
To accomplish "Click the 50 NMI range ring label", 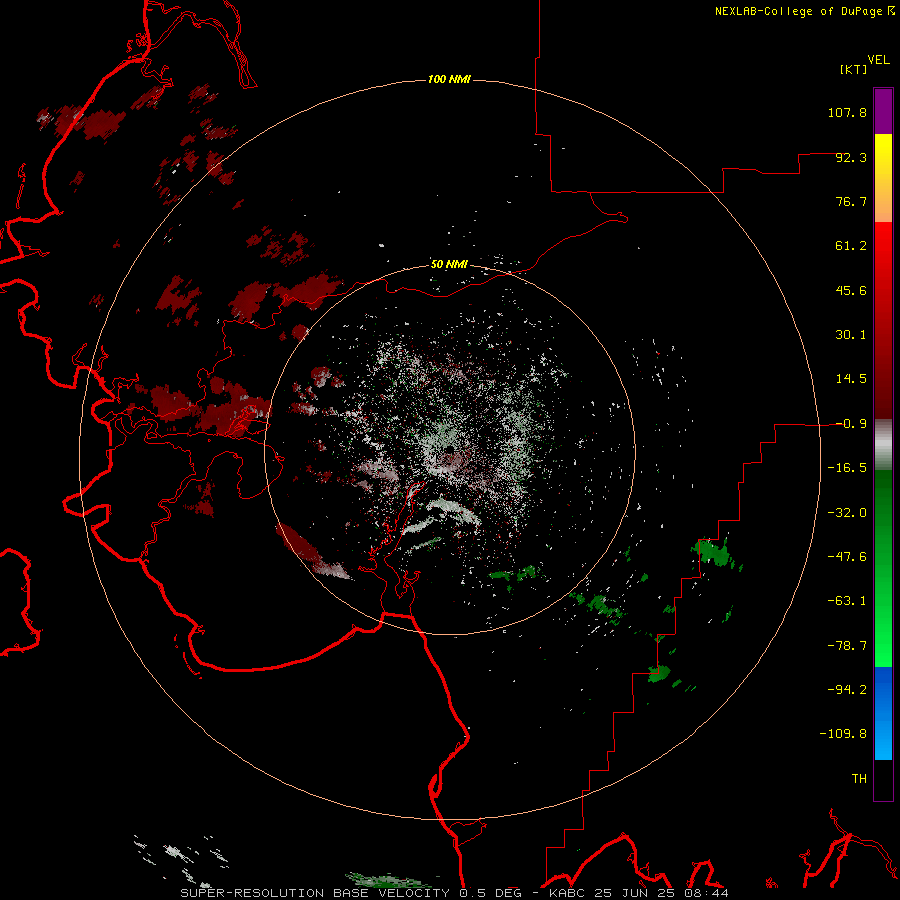I will pyautogui.click(x=449, y=264).
